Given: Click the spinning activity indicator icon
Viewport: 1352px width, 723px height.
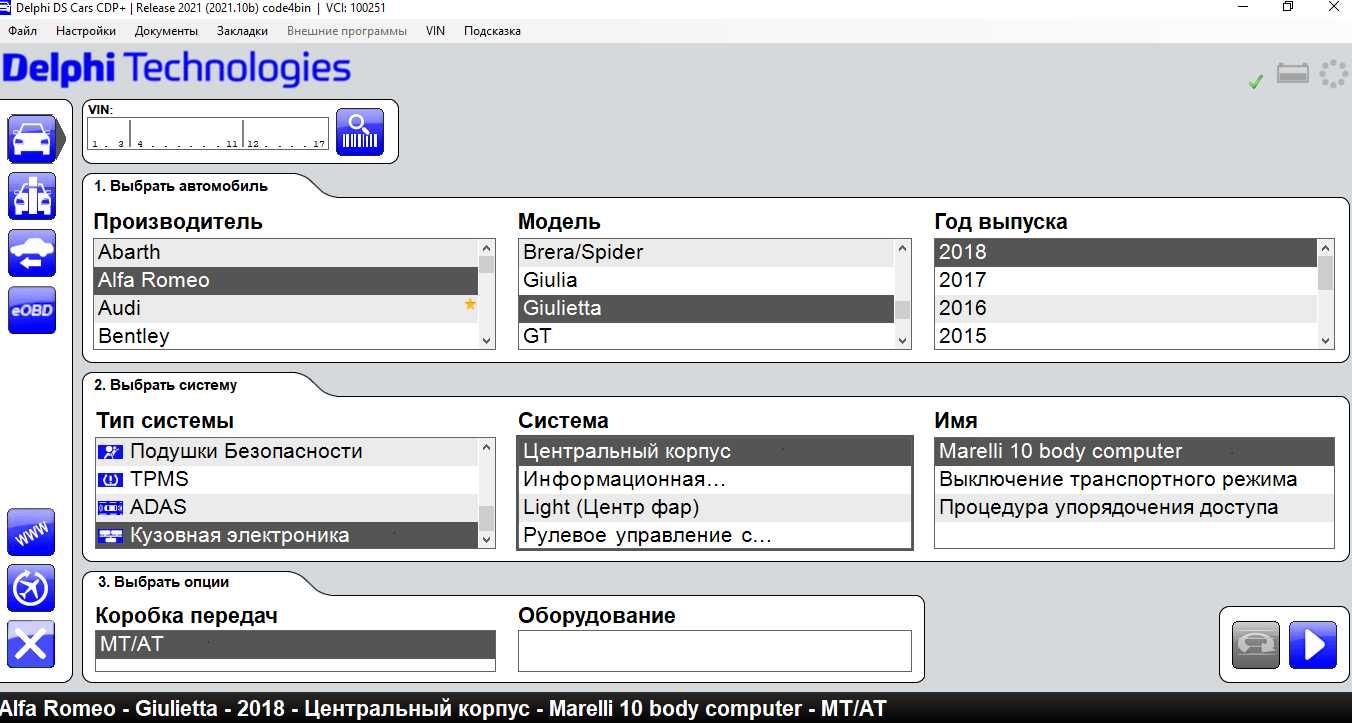Looking at the screenshot, I should (1334, 74).
